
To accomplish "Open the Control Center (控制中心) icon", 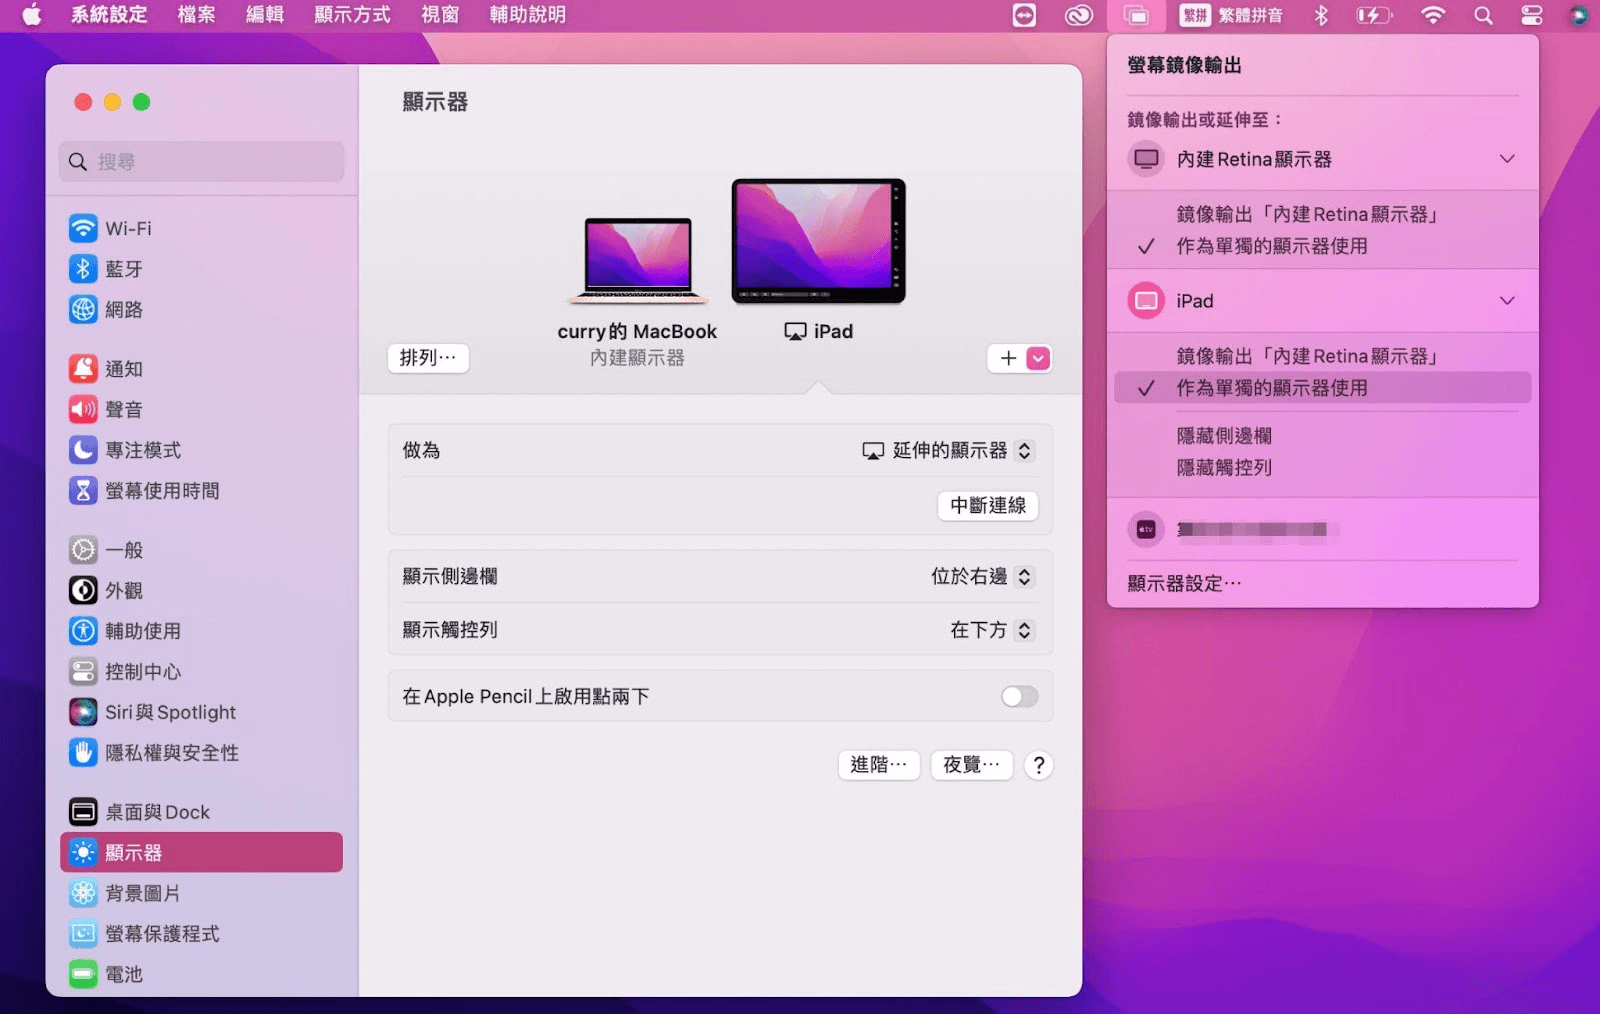I will click(83, 671).
